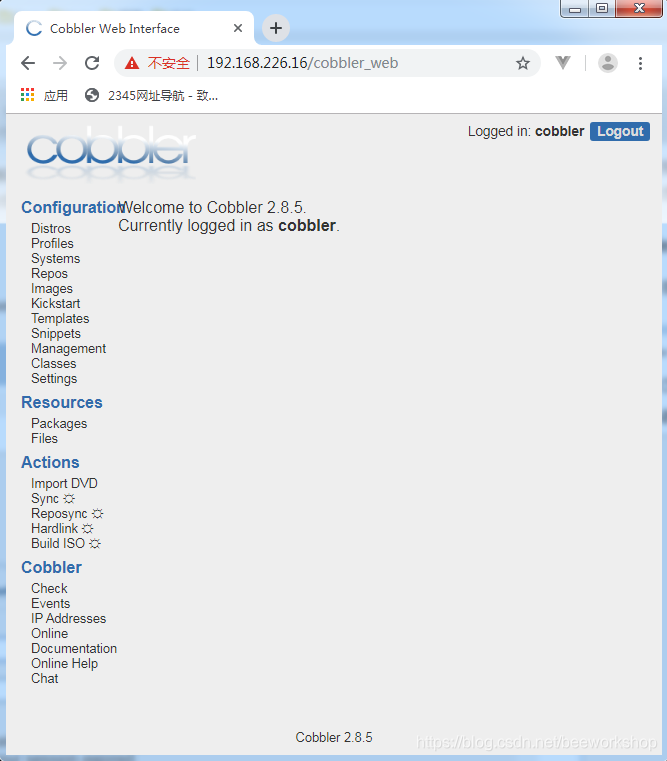Click the browser forward arrow

[x=60, y=63]
